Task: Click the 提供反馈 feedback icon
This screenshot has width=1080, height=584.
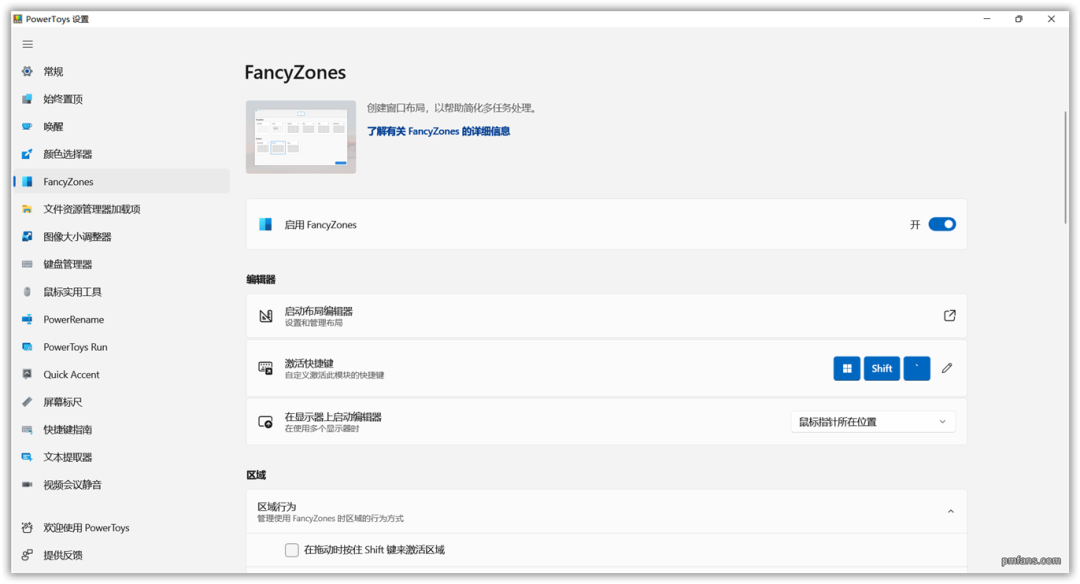Action: [27, 555]
